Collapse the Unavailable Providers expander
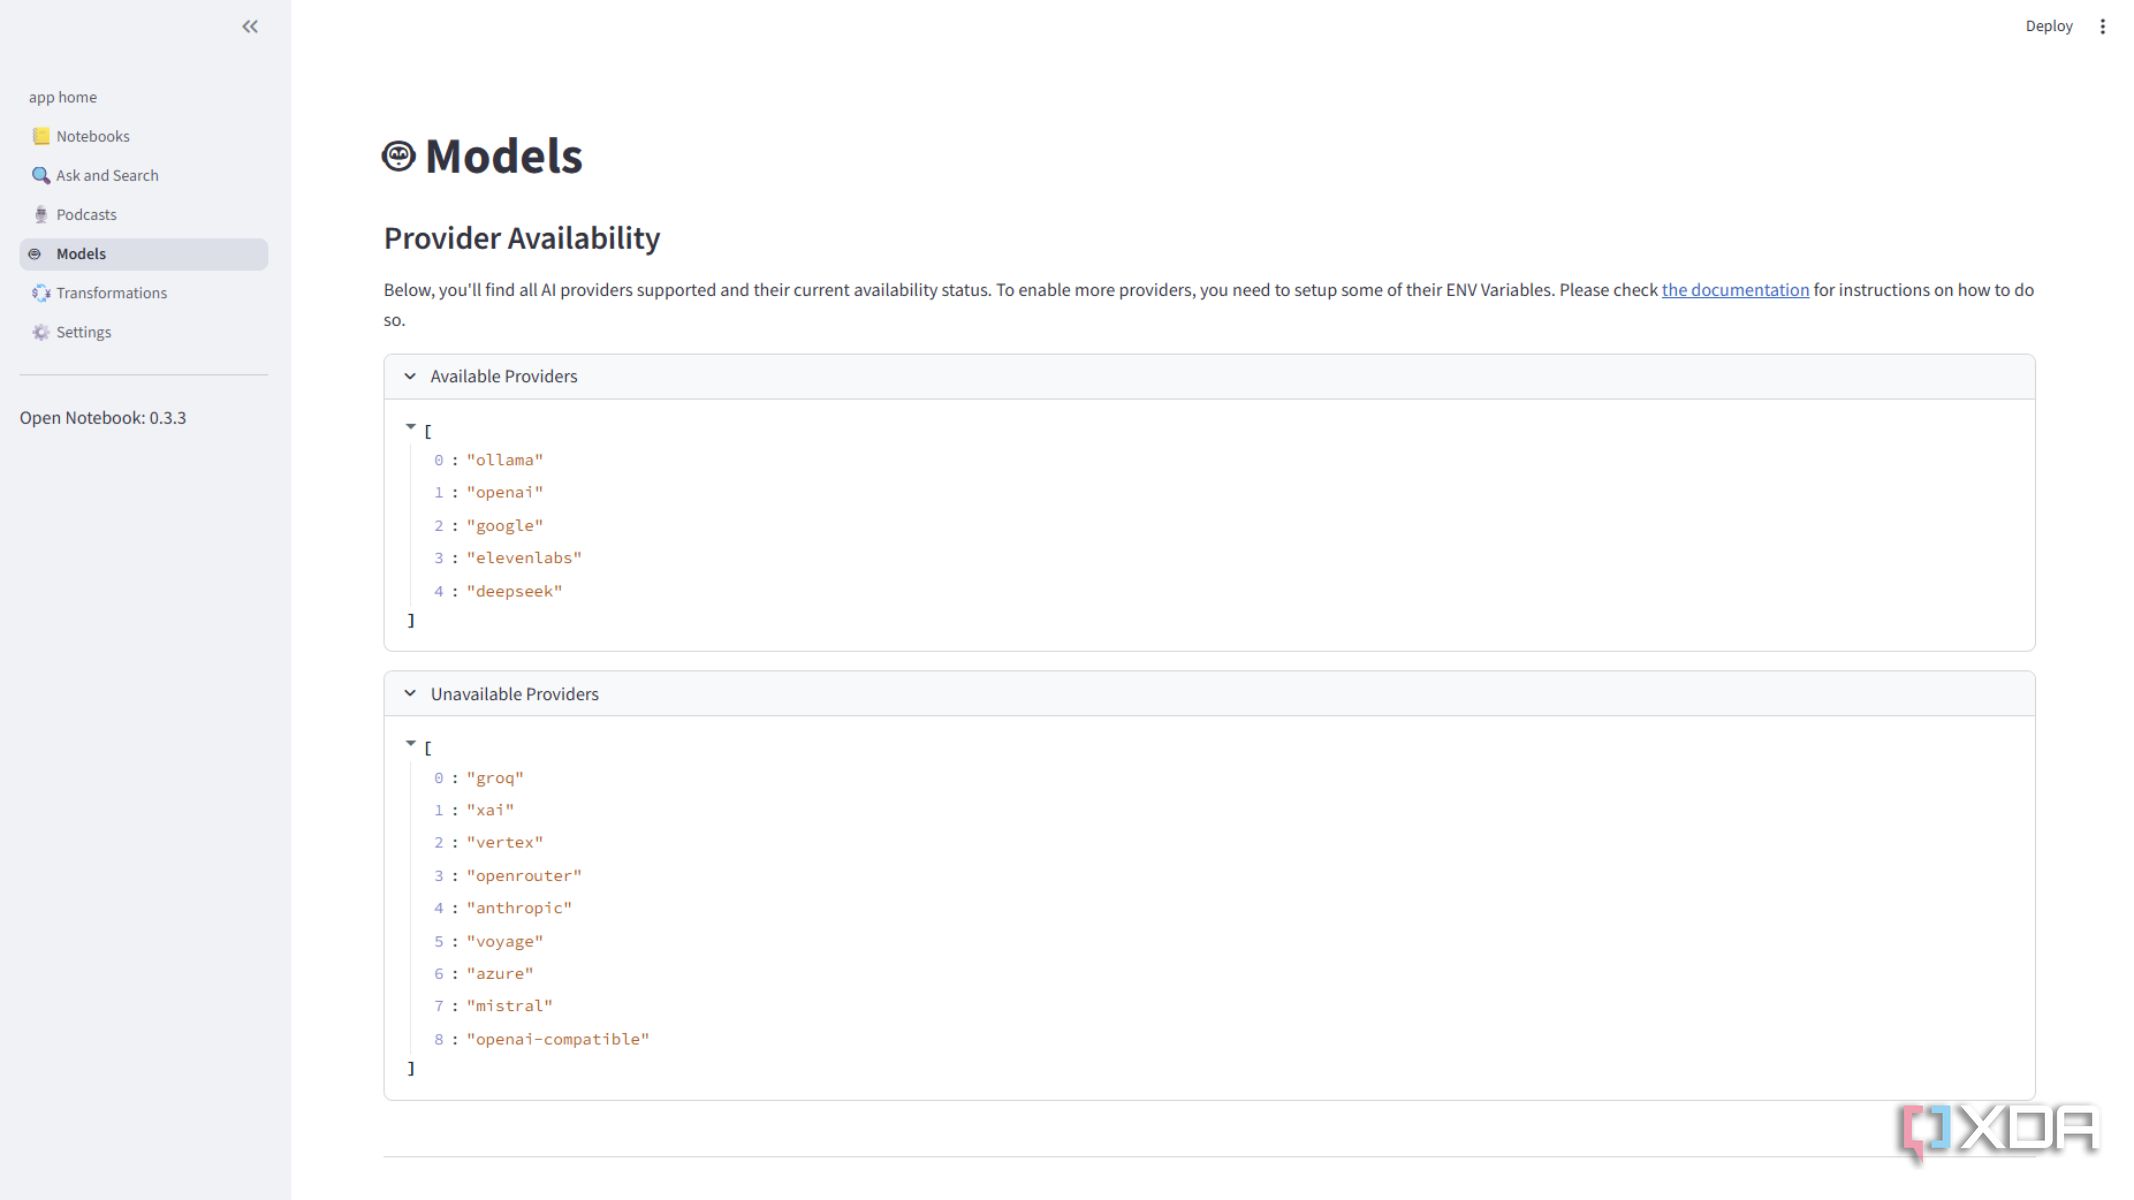Viewport: 2134px width, 1200px height. (410, 693)
